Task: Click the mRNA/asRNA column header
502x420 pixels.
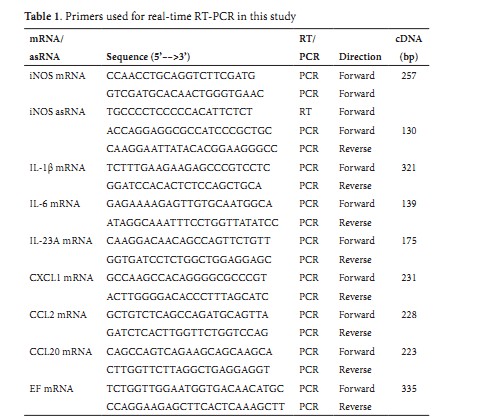Action: 46,48
